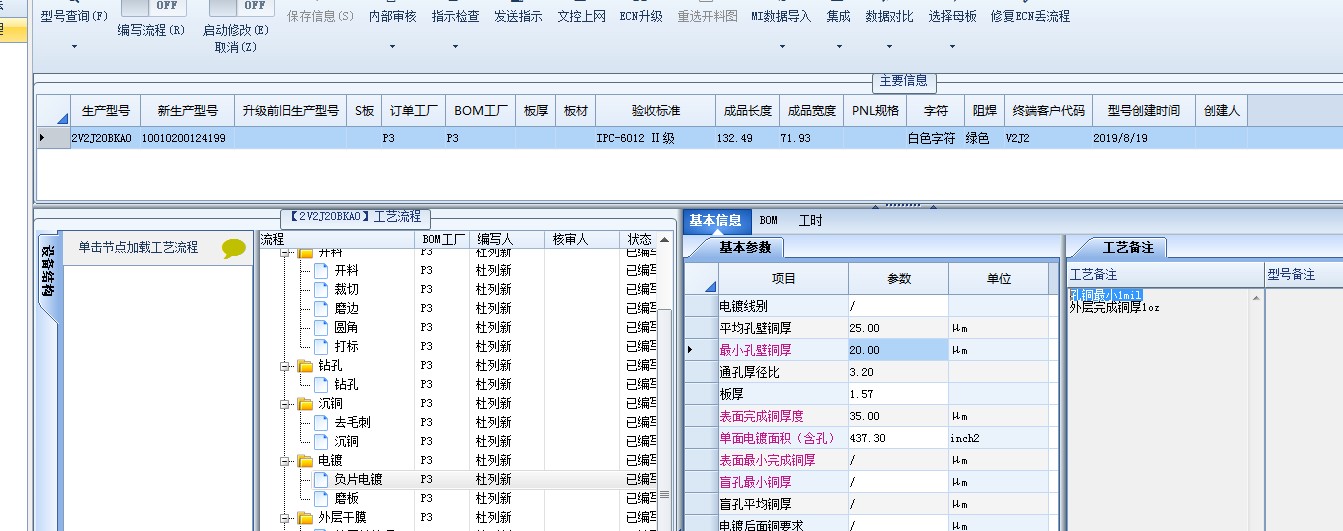The width and height of the screenshot is (1343, 531).
Task: Click the 负片电镀 step document icon
Action: point(321,480)
